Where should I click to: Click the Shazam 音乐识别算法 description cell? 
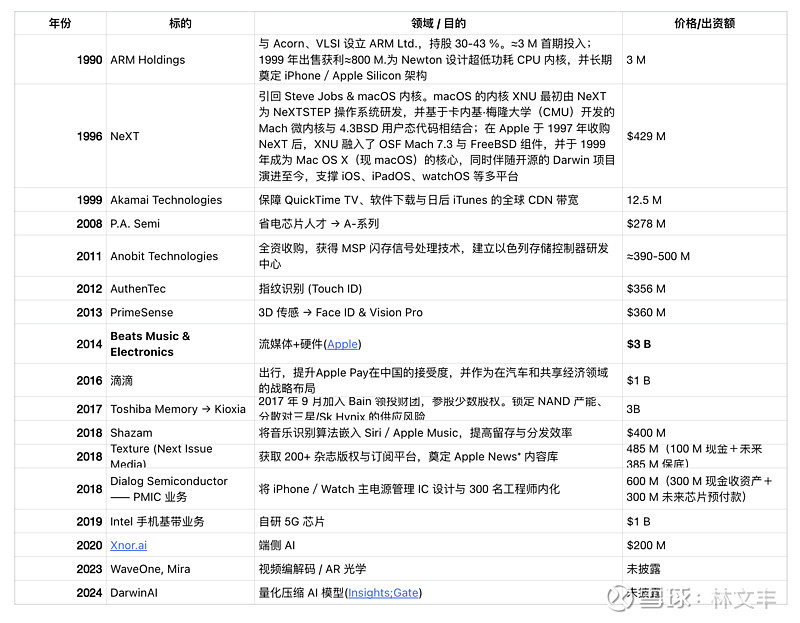coord(438,433)
